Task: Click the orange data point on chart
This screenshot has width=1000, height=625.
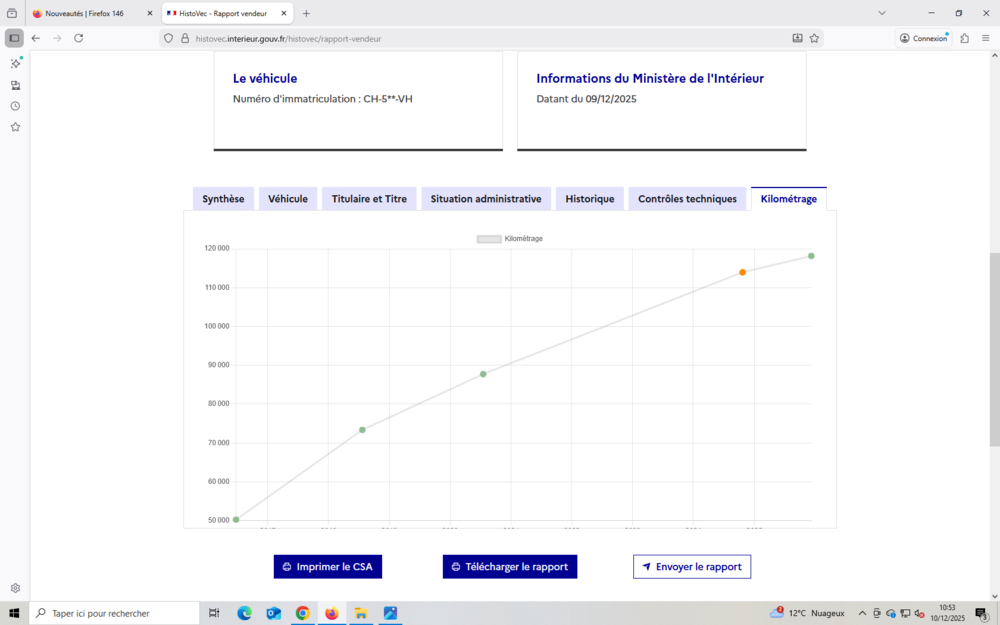Action: (742, 272)
